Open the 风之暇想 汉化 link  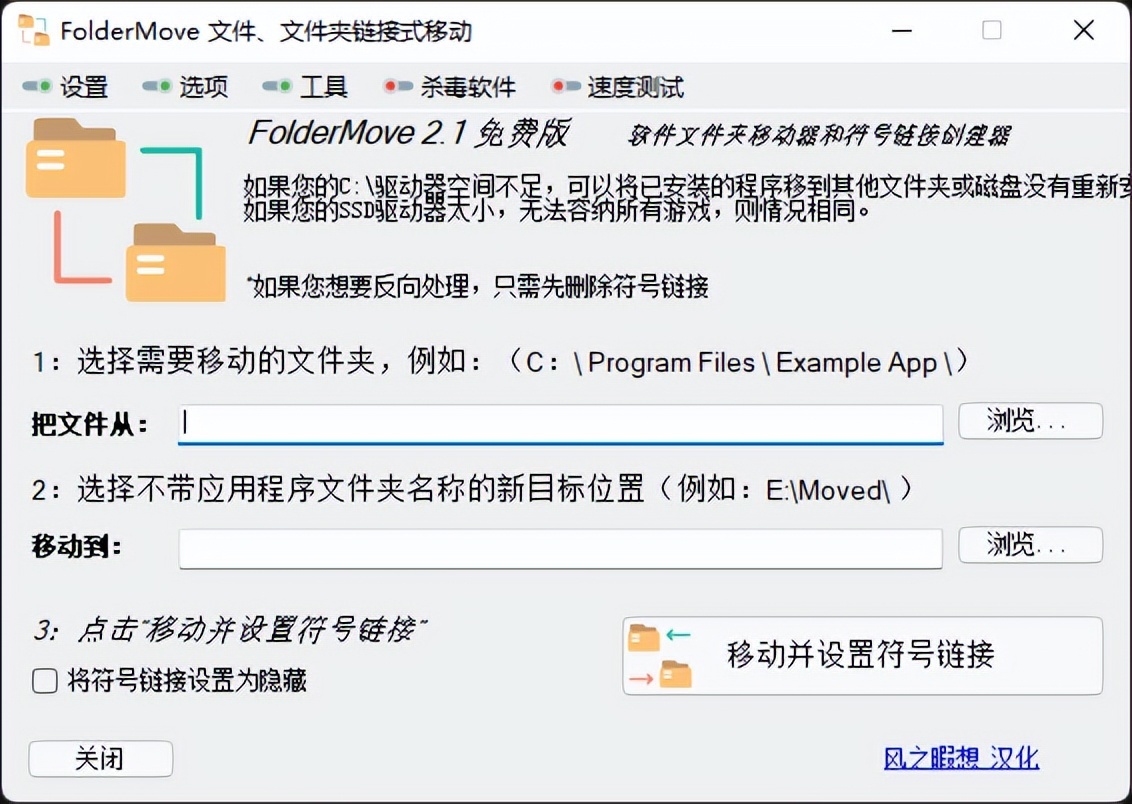pyautogui.click(x=961, y=758)
